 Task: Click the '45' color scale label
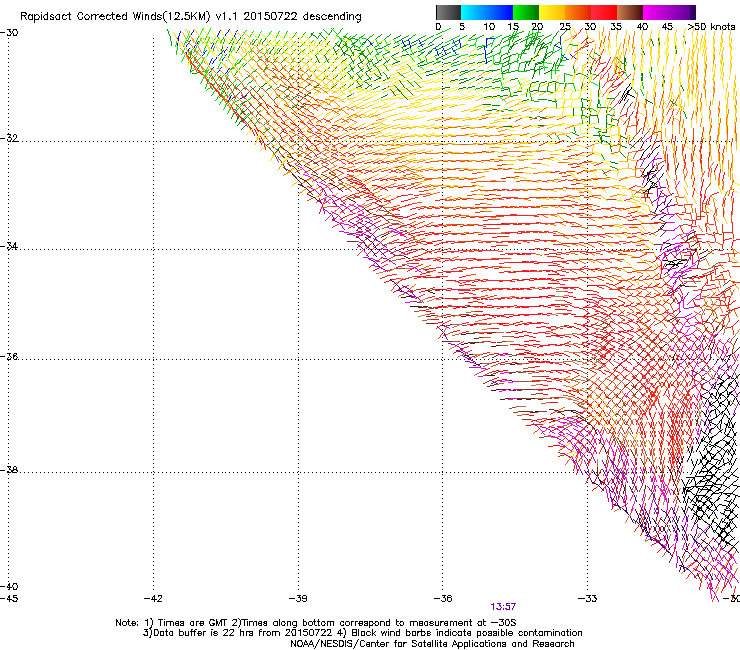point(667,27)
